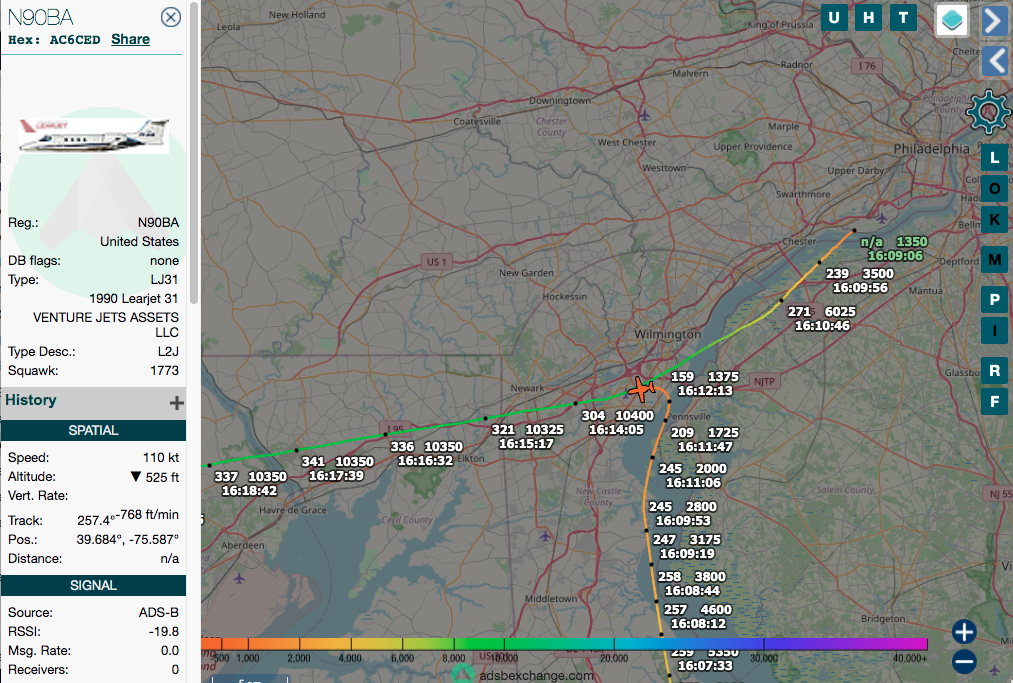The width and height of the screenshot is (1013, 683).
Task: Click the N90BA registration value
Action: 158,223
